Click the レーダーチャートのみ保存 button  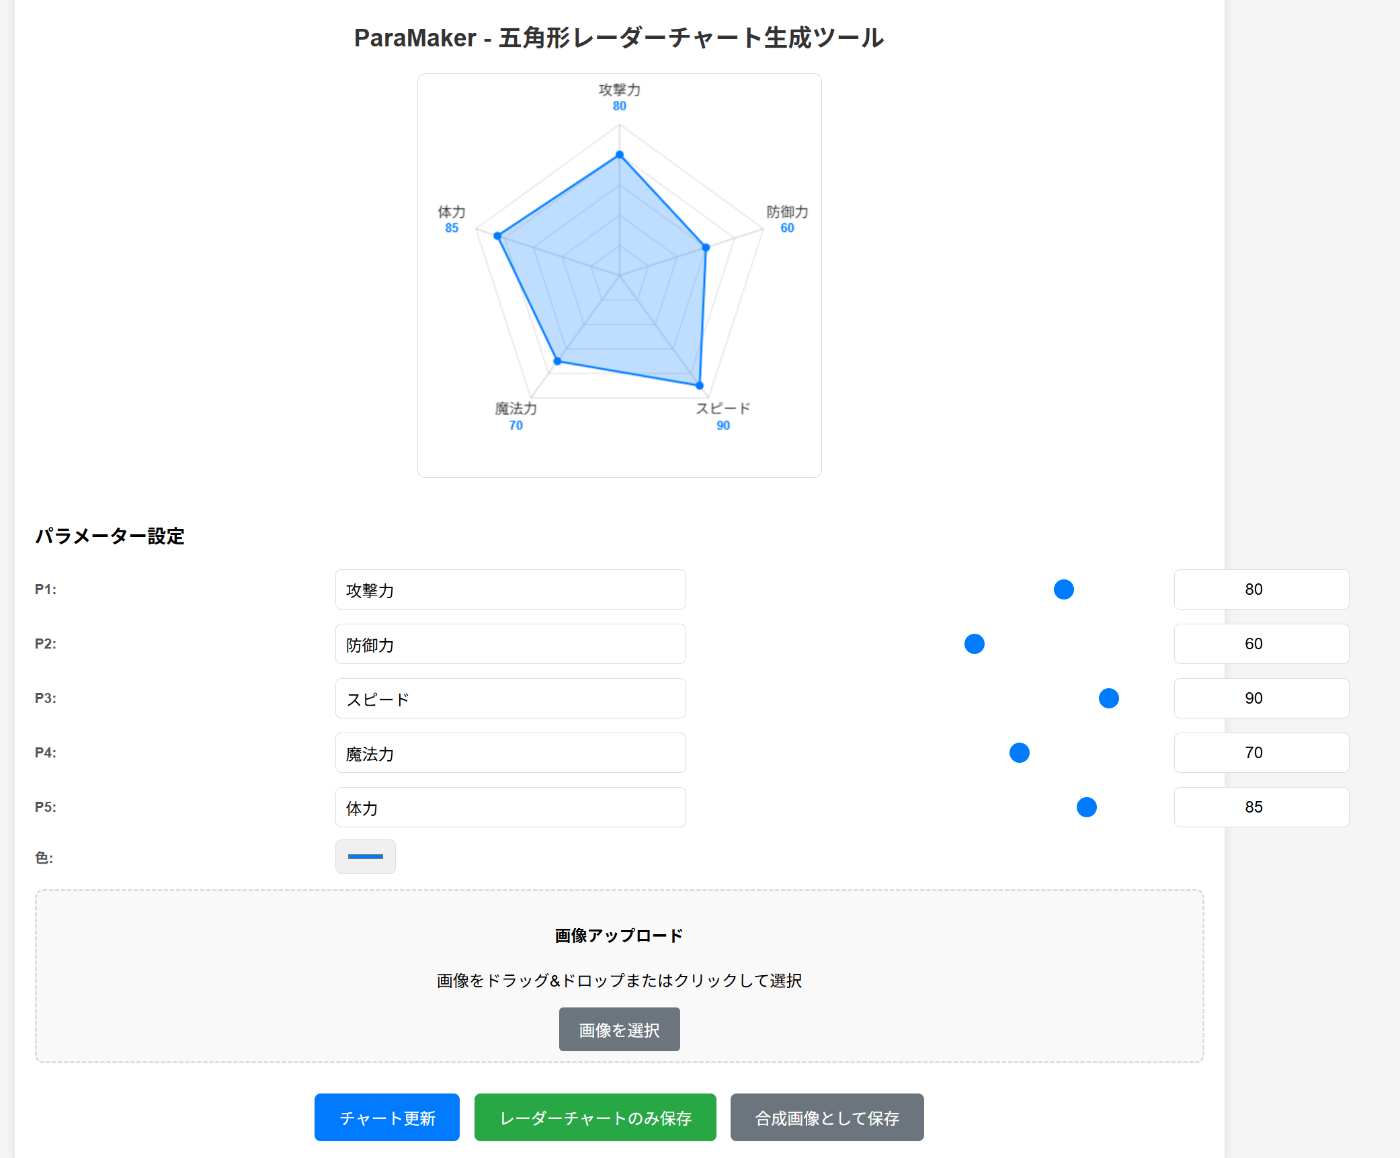pyautogui.click(x=595, y=1118)
